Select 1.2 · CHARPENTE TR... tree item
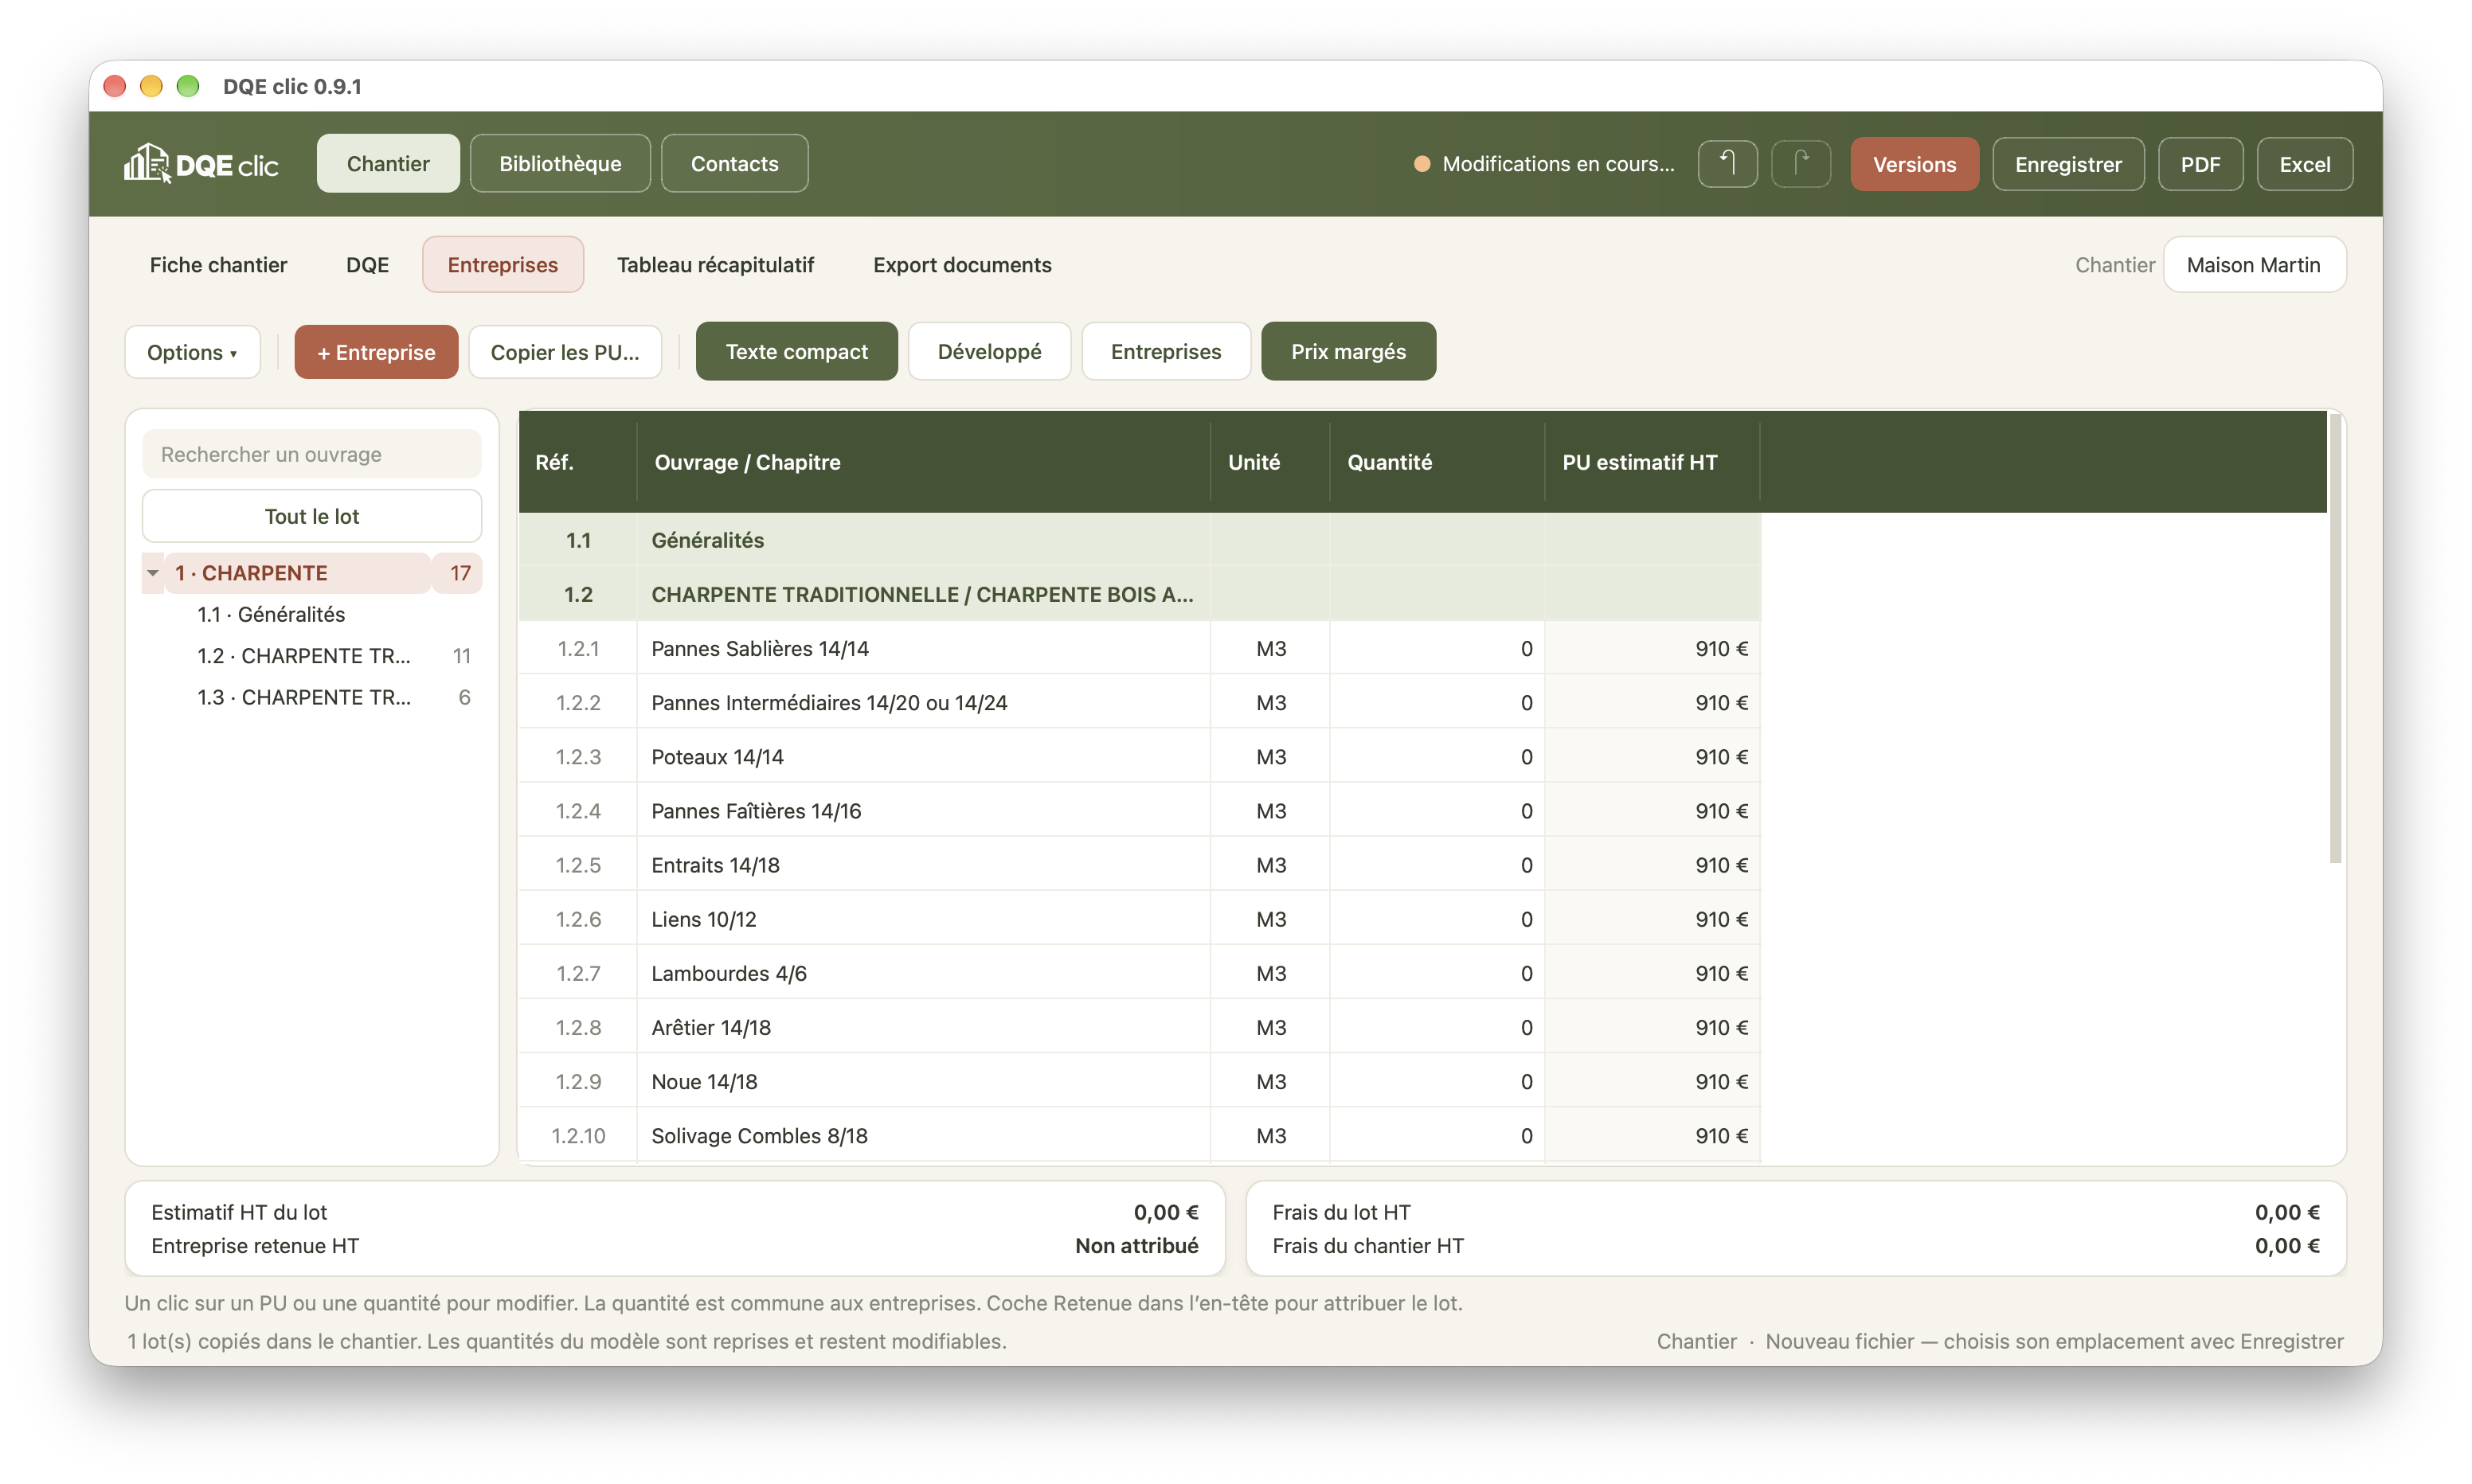2472x1484 pixels. [x=303, y=656]
